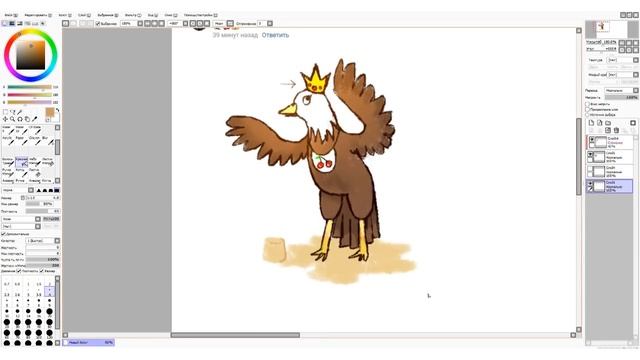Screen dimensions: 640x360
Task: Choose the sharpest brush edge shape
Action: point(39,190)
